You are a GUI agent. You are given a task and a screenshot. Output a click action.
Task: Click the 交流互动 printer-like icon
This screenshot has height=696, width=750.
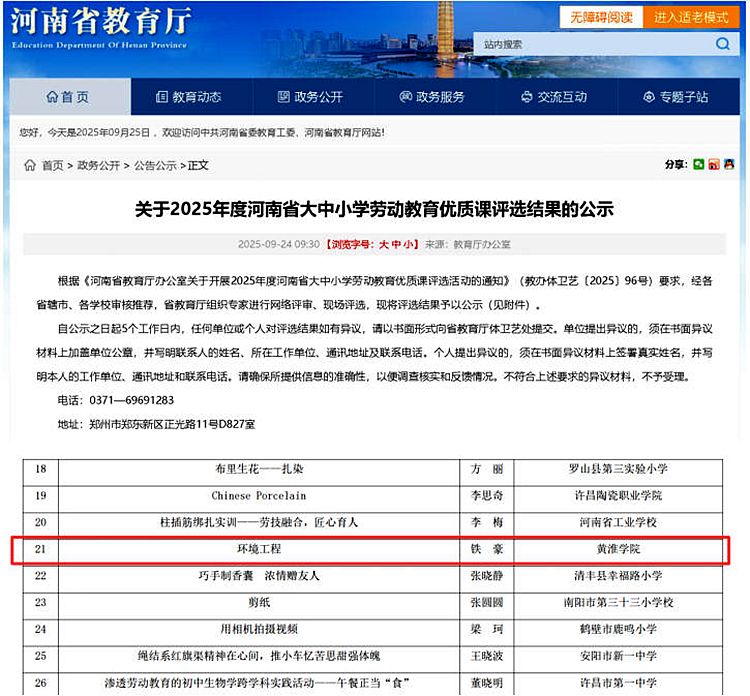click(527, 97)
